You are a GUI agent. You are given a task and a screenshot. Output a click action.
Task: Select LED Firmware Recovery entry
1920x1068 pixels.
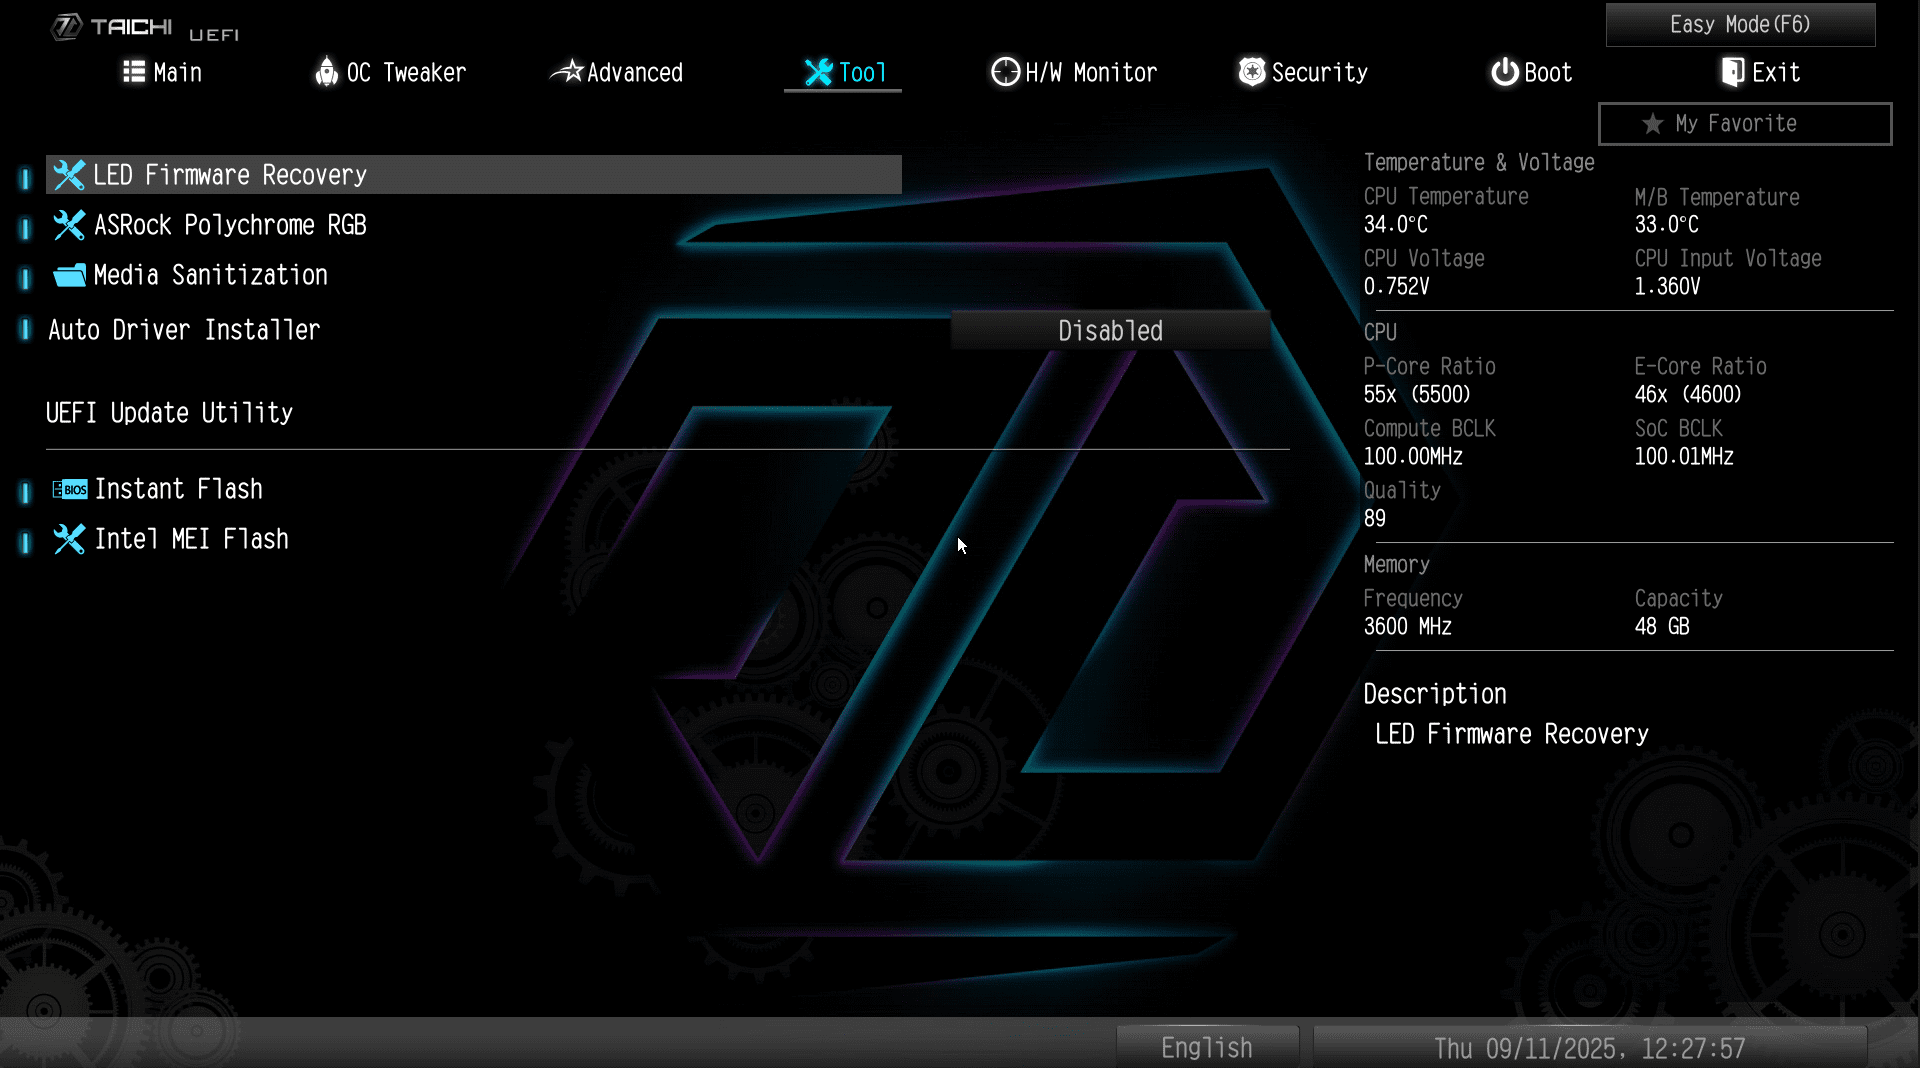point(474,175)
